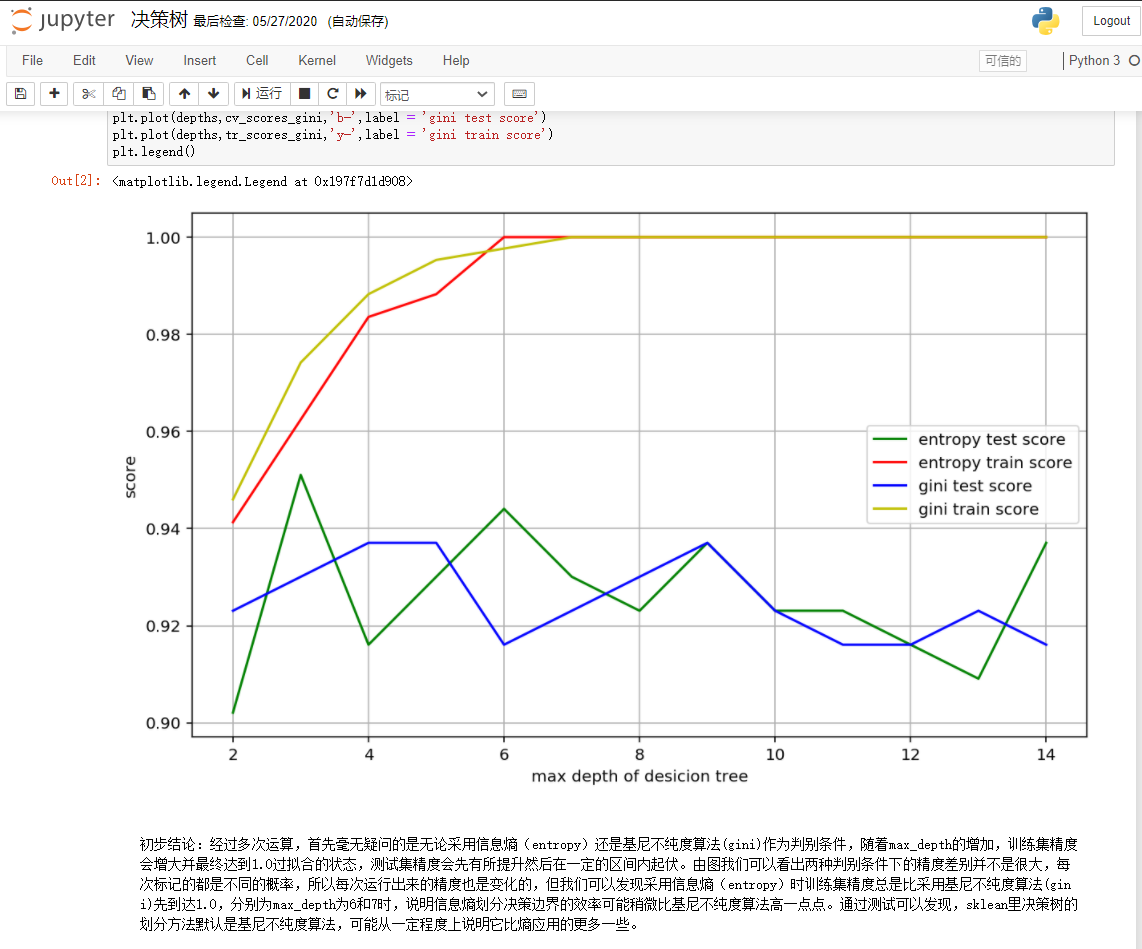Click the Python 3 kernel name

(1094, 60)
